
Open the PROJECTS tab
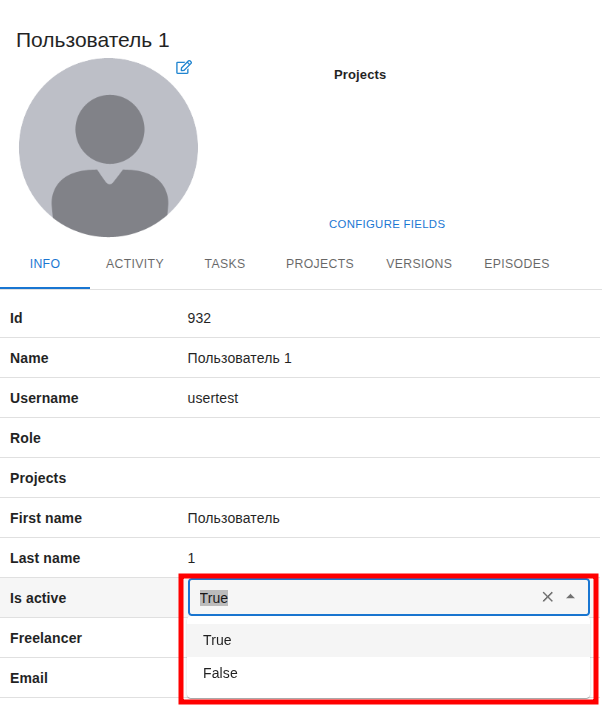319,264
